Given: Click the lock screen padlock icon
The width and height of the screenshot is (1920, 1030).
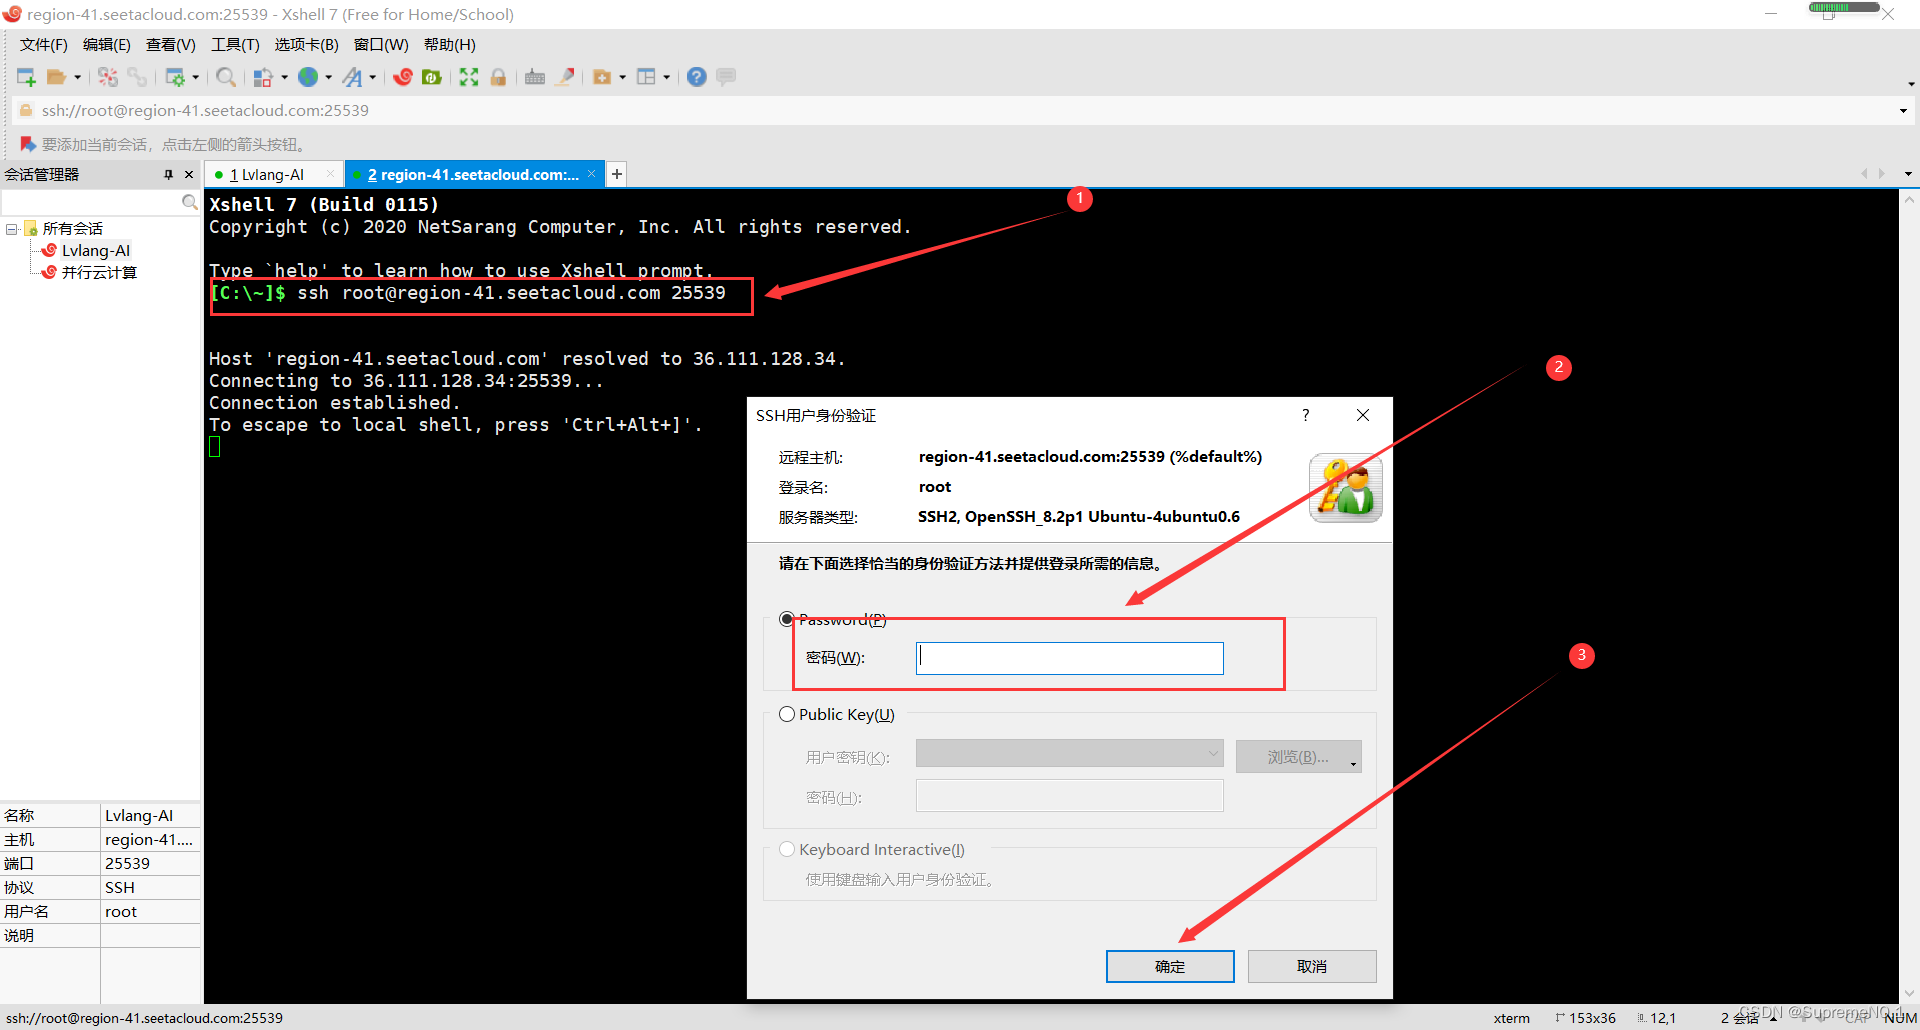Looking at the screenshot, I should click(498, 77).
